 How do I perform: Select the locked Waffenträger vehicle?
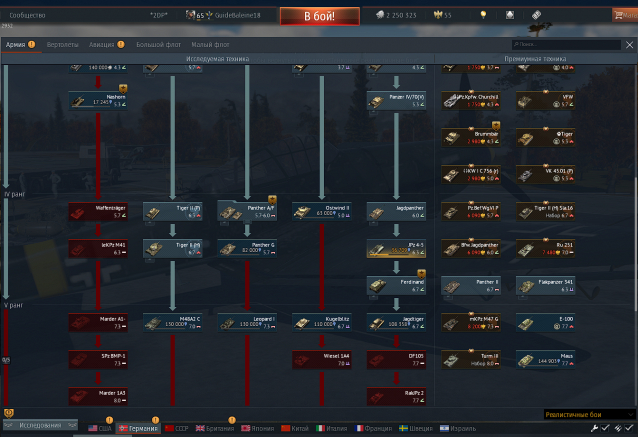(x=98, y=212)
